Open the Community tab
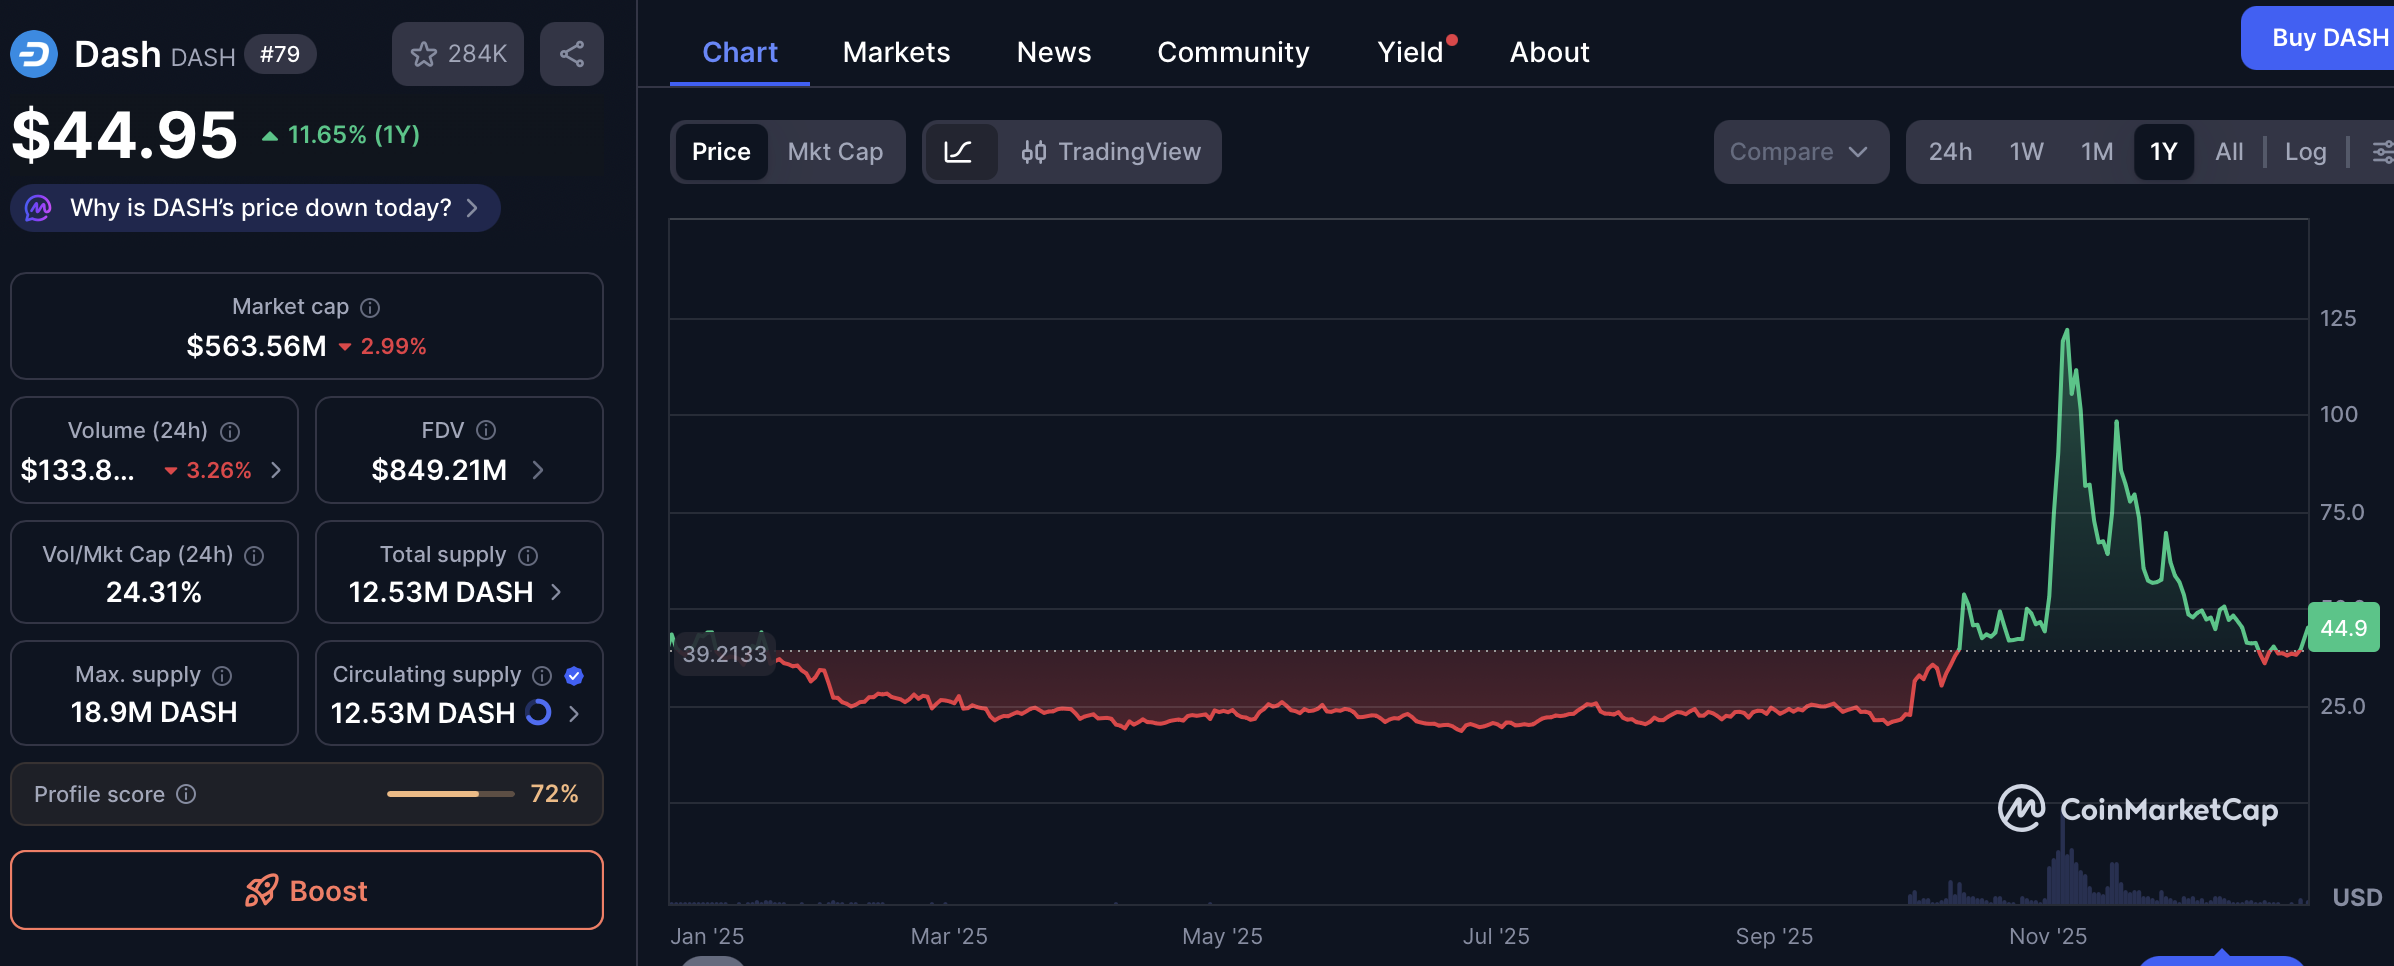 tap(1233, 52)
